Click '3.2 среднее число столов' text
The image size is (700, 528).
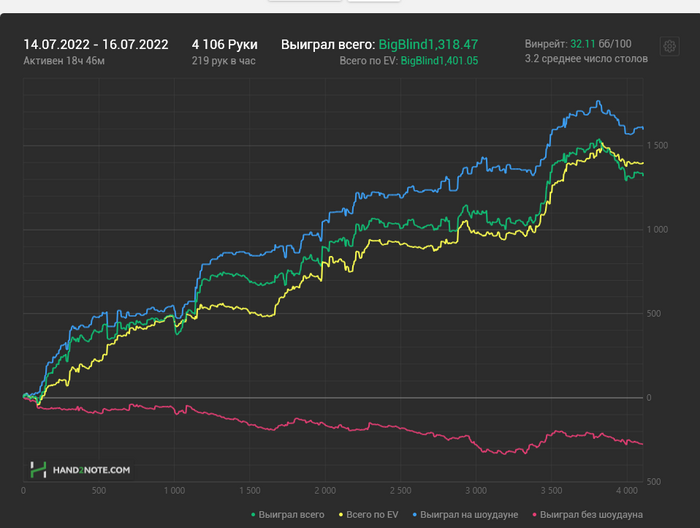(x=586, y=58)
